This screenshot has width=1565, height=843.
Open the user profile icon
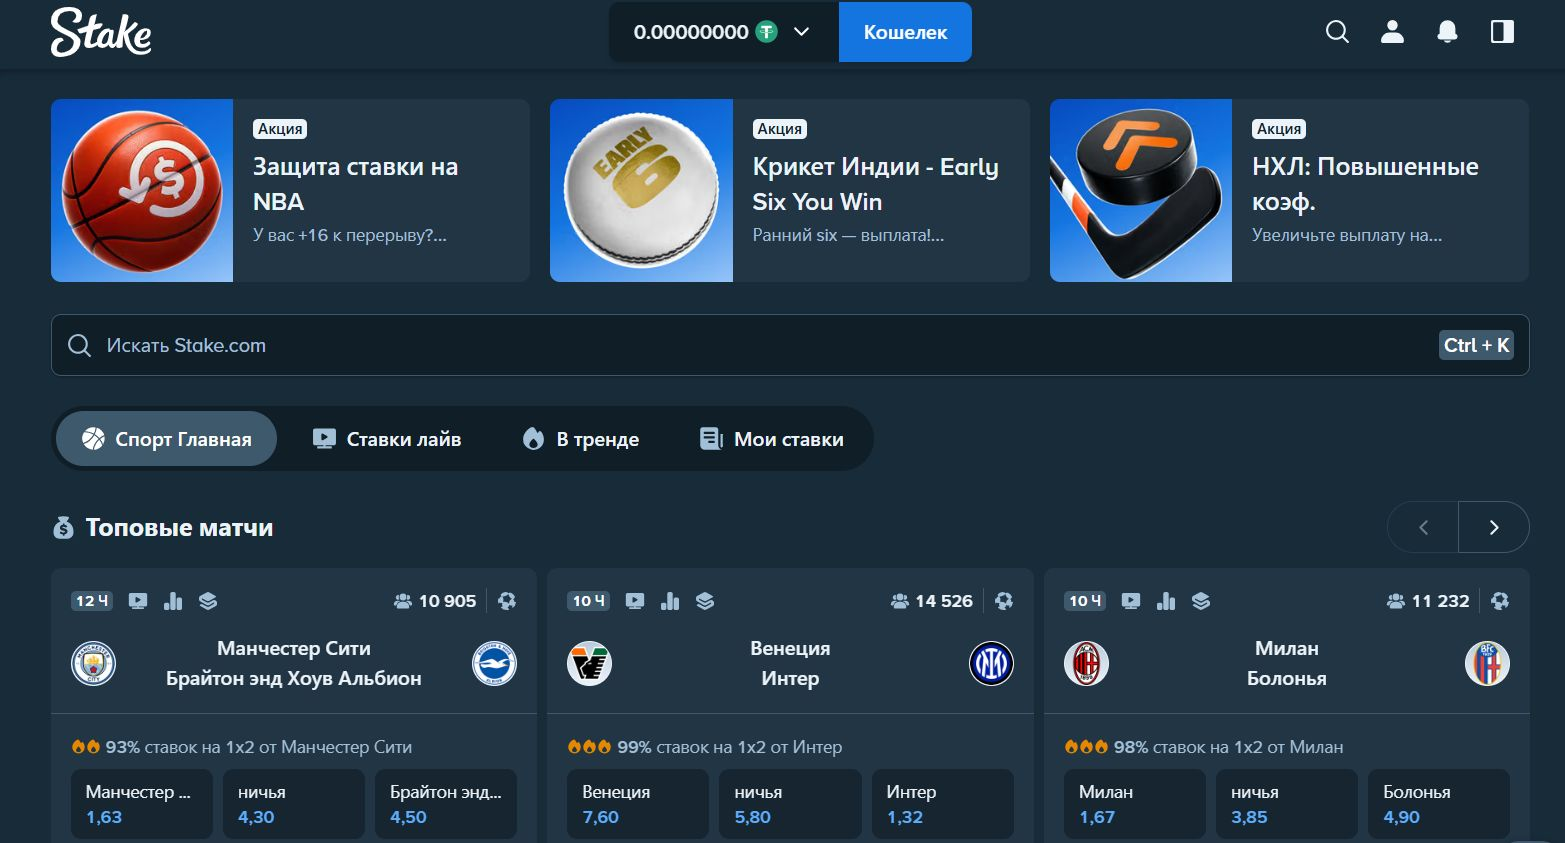pos(1392,32)
